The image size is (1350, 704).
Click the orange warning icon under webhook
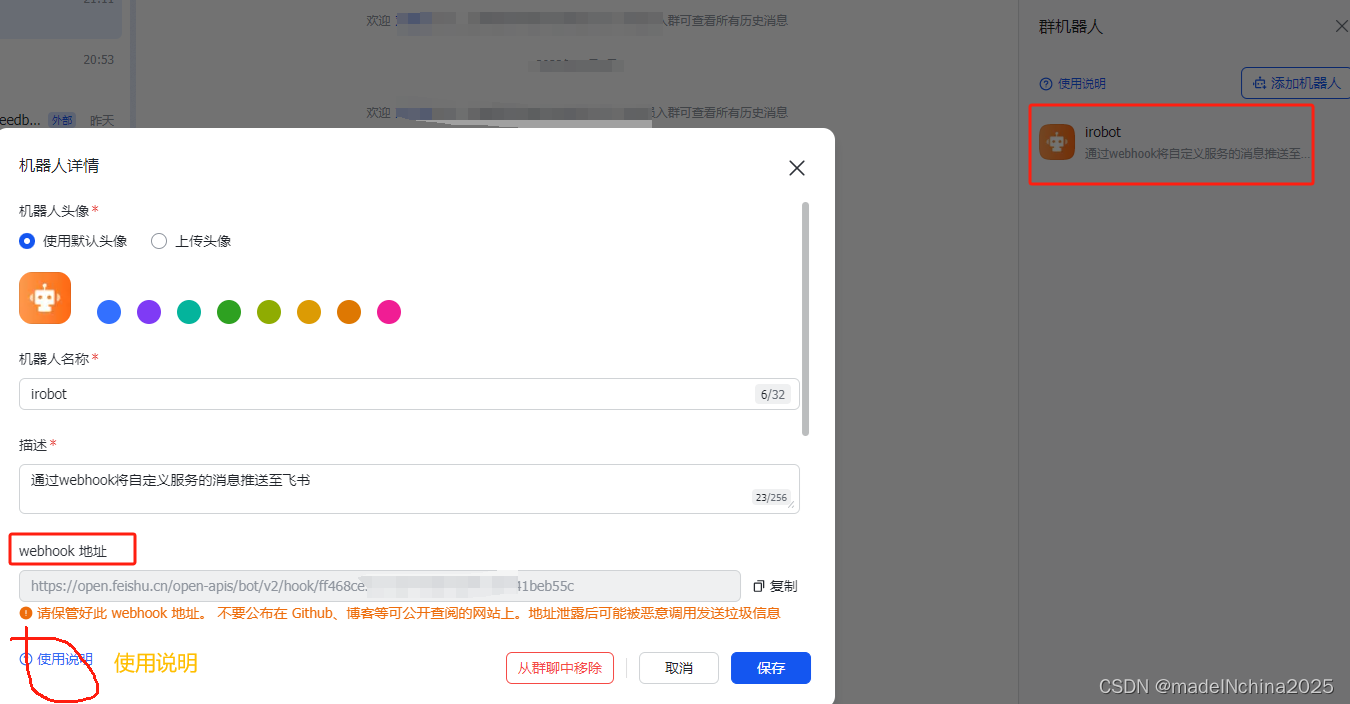[x=26, y=613]
